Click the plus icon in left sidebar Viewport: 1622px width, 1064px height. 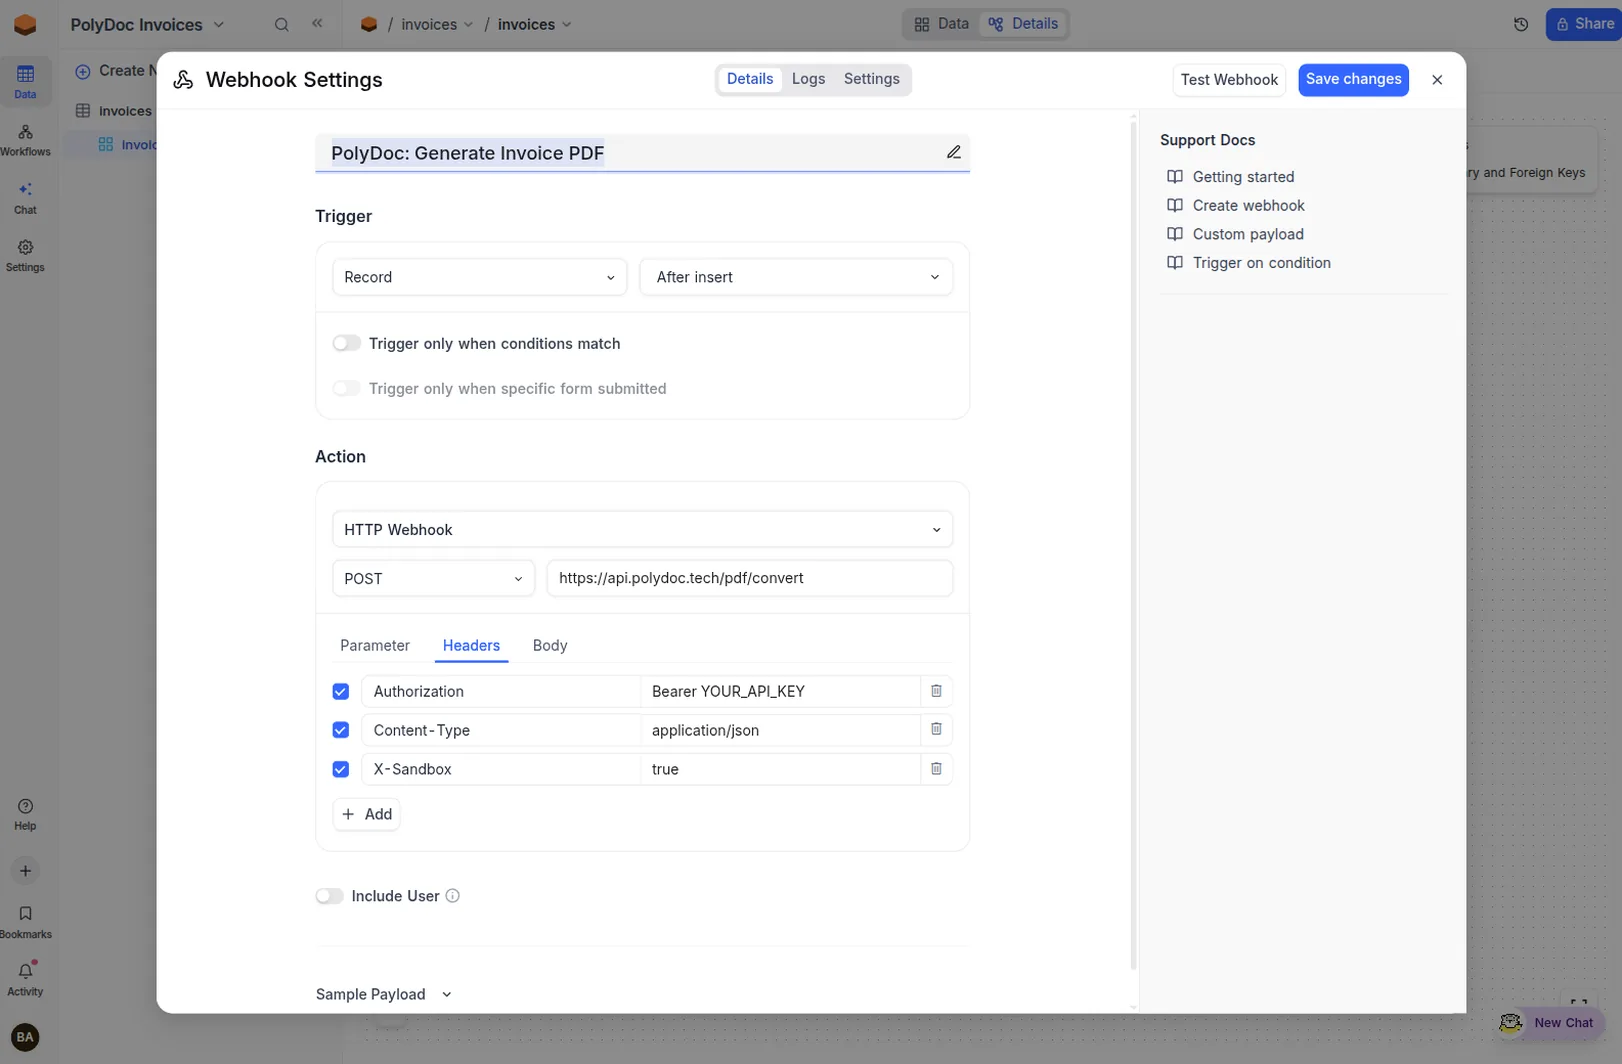pyautogui.click(x=25, y=871)
